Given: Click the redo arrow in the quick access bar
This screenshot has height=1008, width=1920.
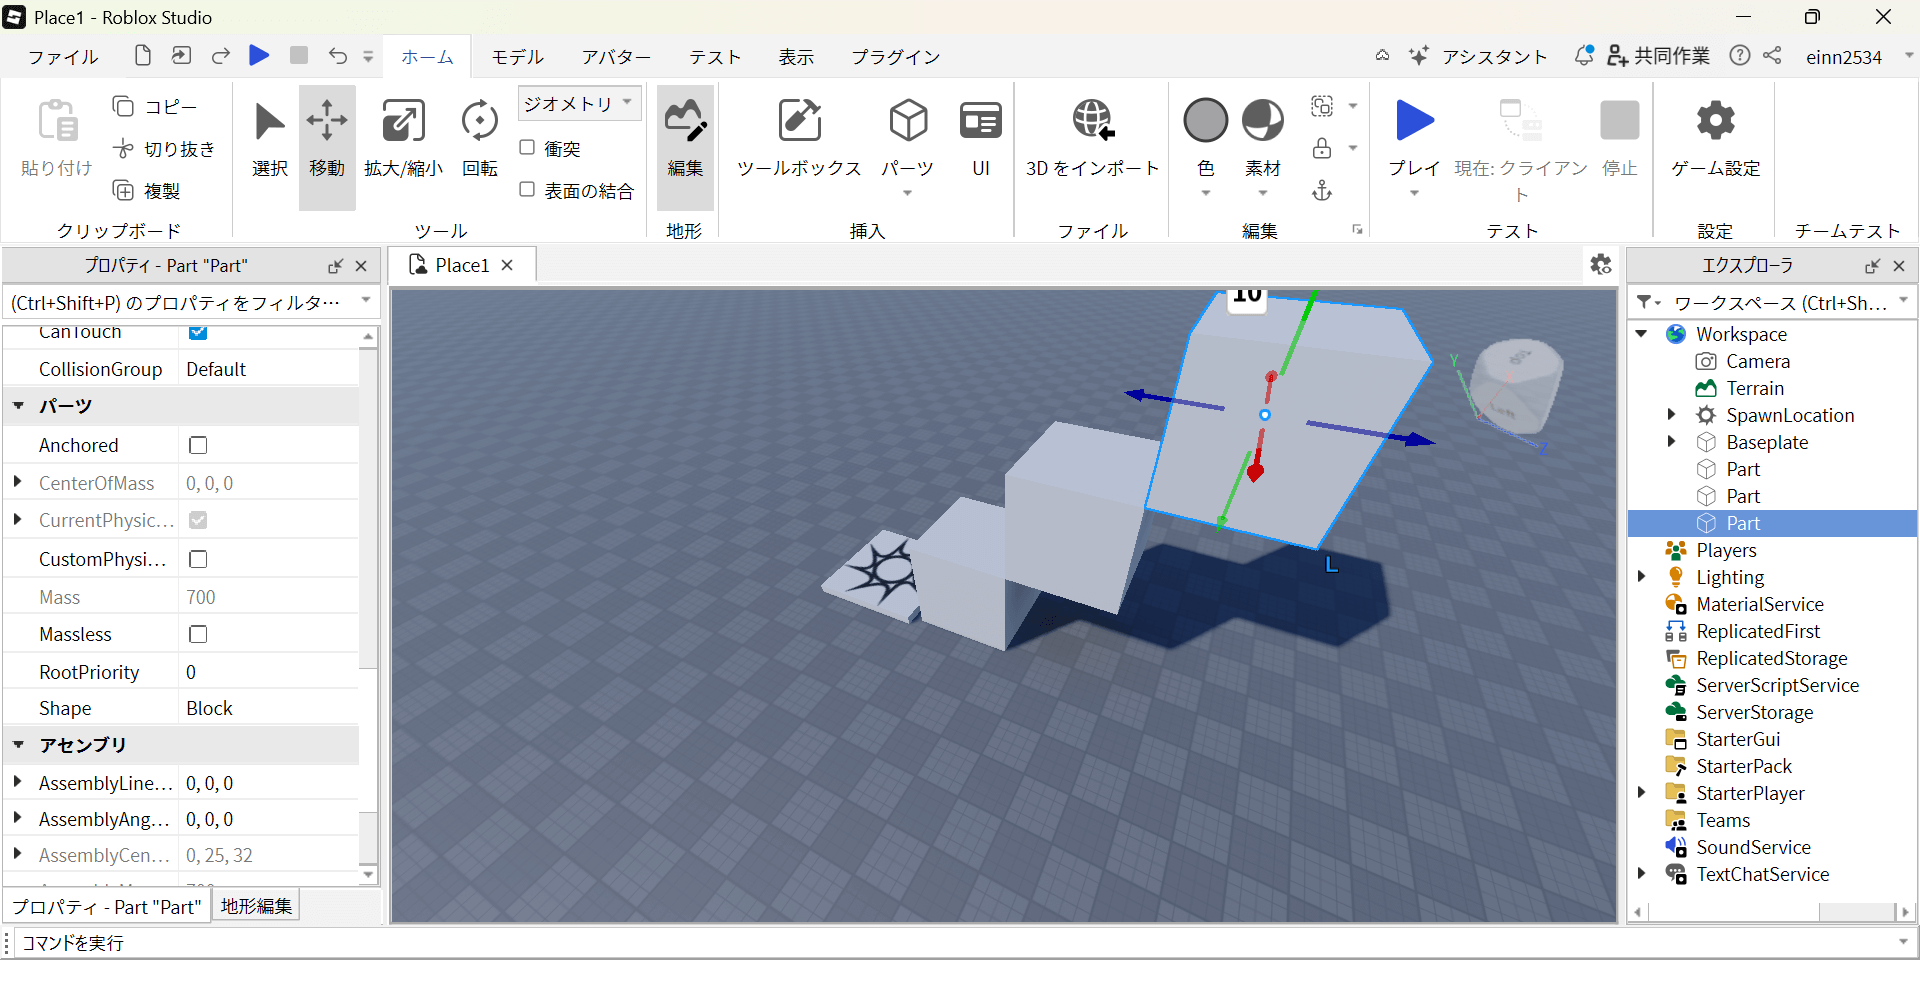Looking at the screenshot, I should click(221, 56).
